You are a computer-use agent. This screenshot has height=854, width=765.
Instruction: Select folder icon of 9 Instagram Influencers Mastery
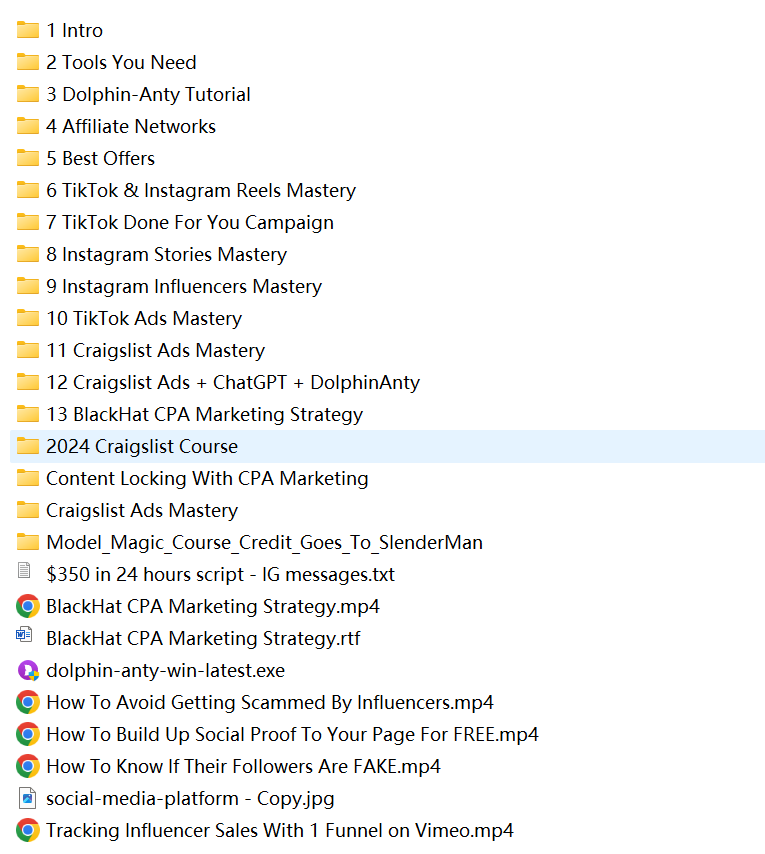[27, 286]
